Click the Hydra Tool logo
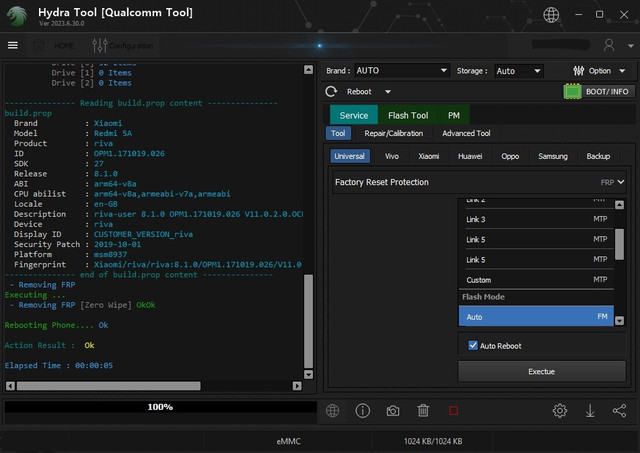640x453 pixels. tap(17, 16)
